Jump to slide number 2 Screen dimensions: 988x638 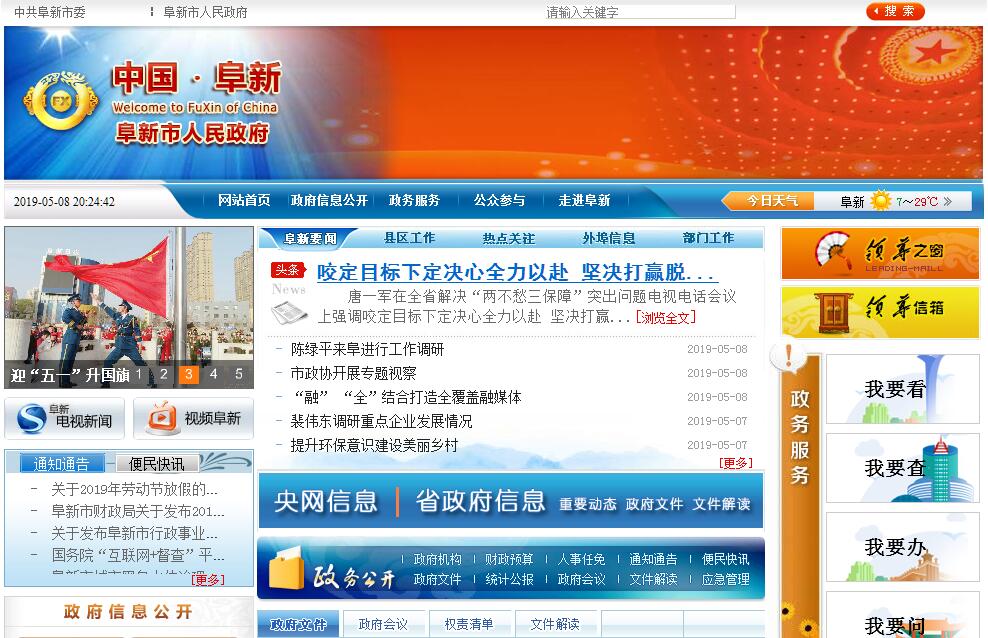[164, 375]
